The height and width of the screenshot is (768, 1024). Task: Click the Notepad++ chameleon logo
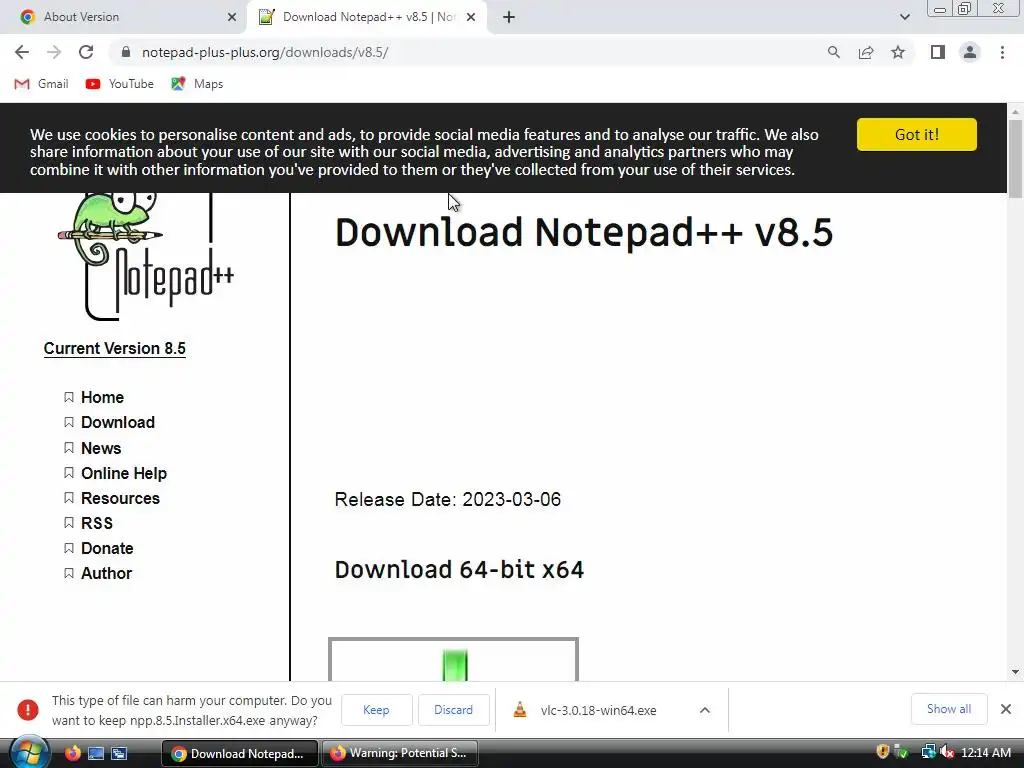pyautogui.click(x=146, y=257)
